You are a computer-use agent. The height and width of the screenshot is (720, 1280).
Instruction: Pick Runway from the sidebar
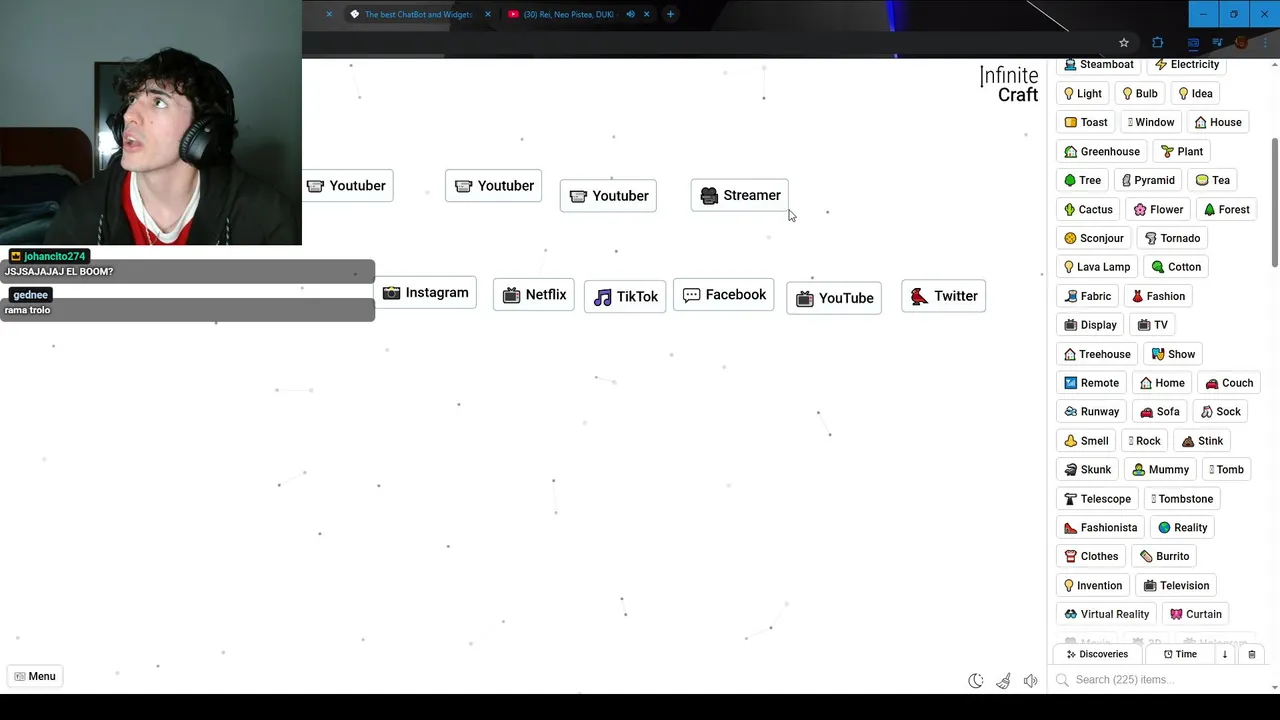click(x=1092, y=412)
